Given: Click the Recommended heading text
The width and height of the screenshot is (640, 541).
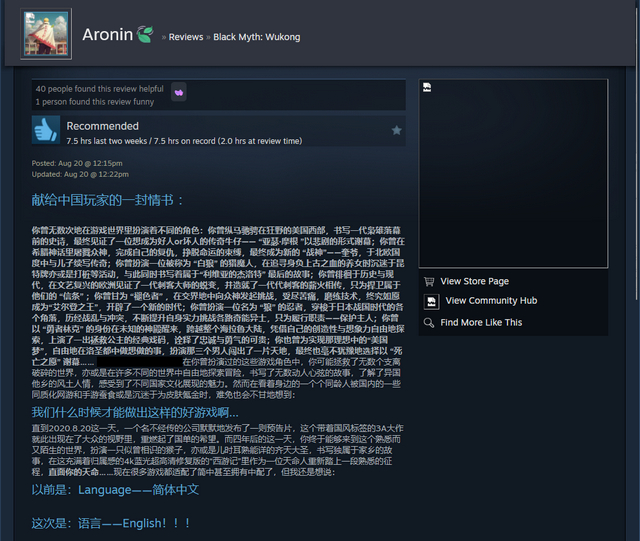Looking at the screenshot, I should pyautogui.click(x=102, y=126).
